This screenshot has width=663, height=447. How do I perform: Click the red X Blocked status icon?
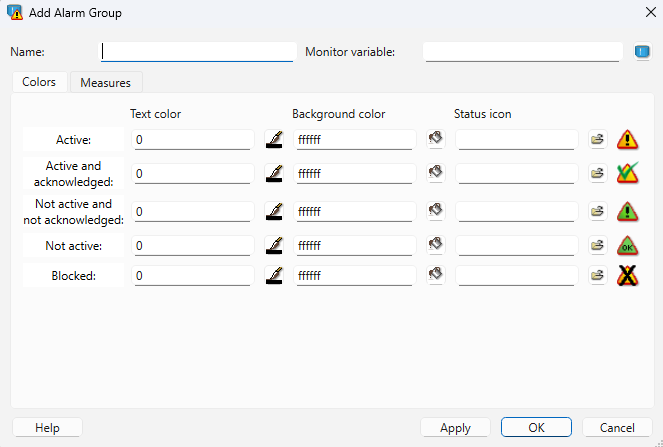coord(628,276)
